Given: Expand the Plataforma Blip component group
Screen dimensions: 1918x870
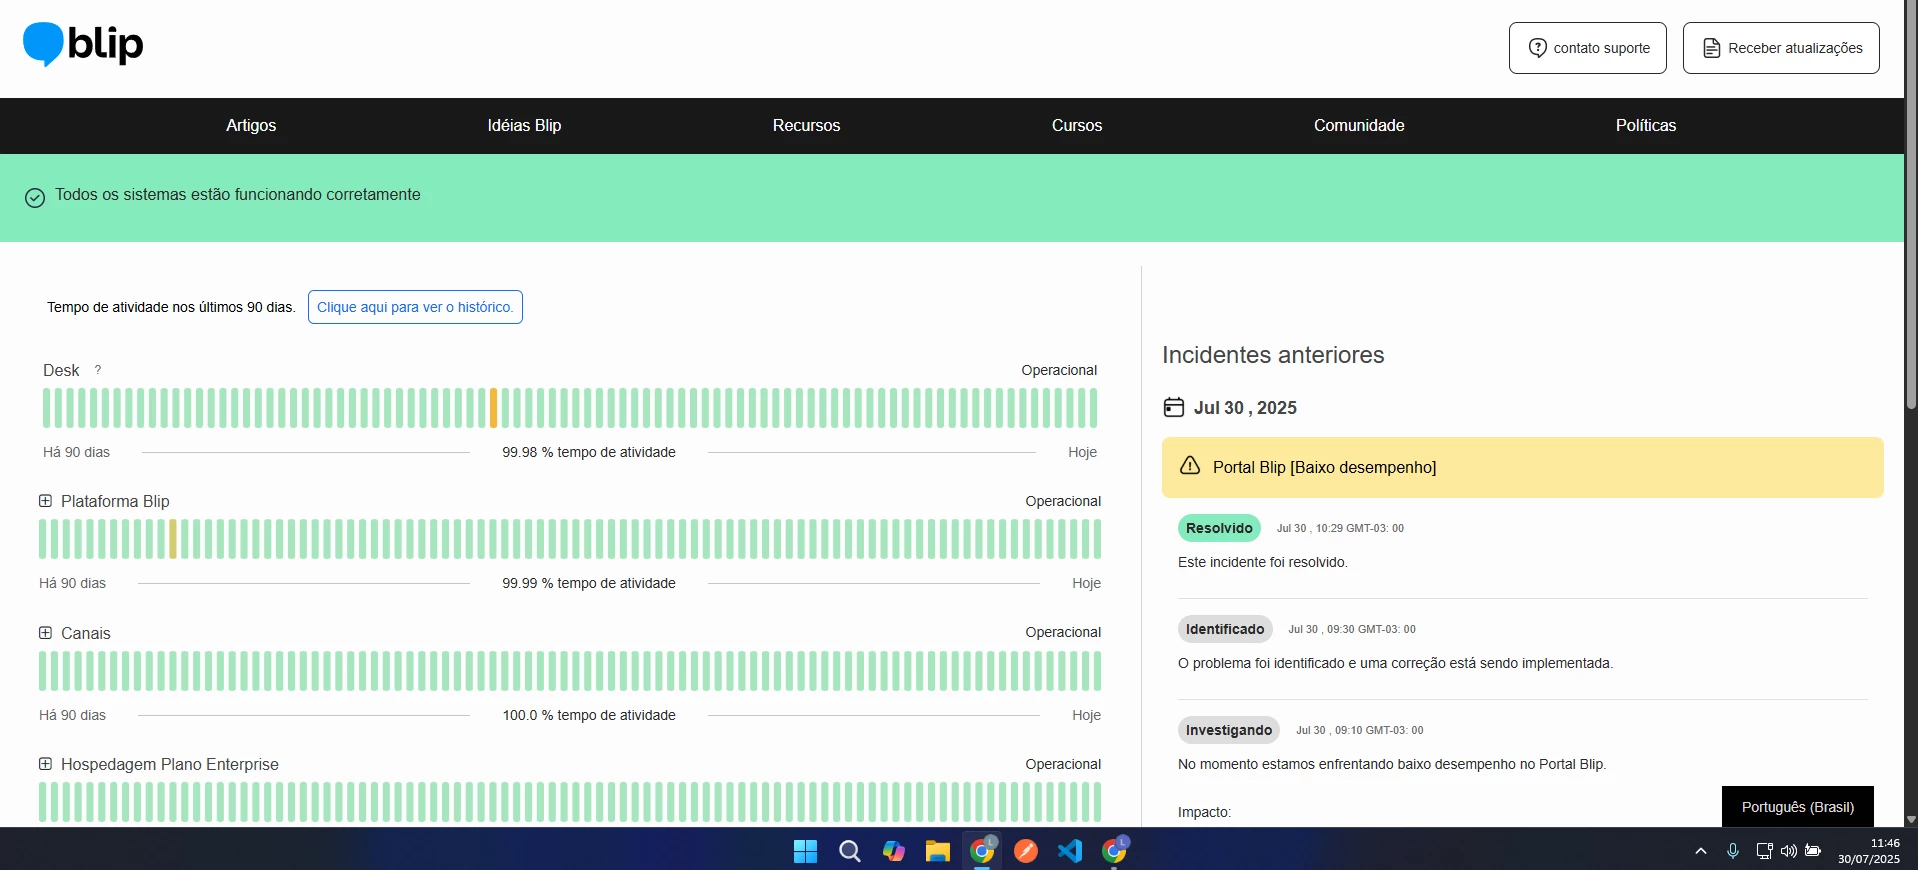Looking at the screenshot, I should [x=45, y=501].
